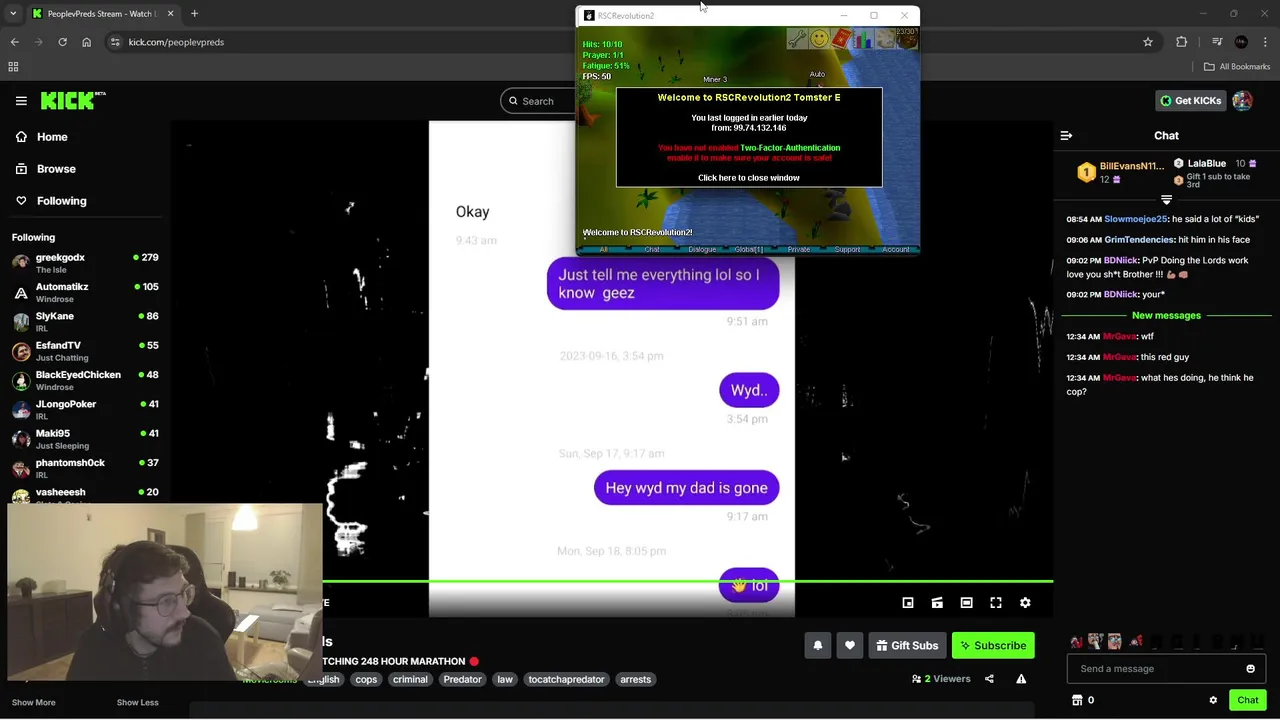The height and width of the screenshot is (720, 1280).
Task: Select the Private tab in RSCRevolution2
Action: (798, 249)
